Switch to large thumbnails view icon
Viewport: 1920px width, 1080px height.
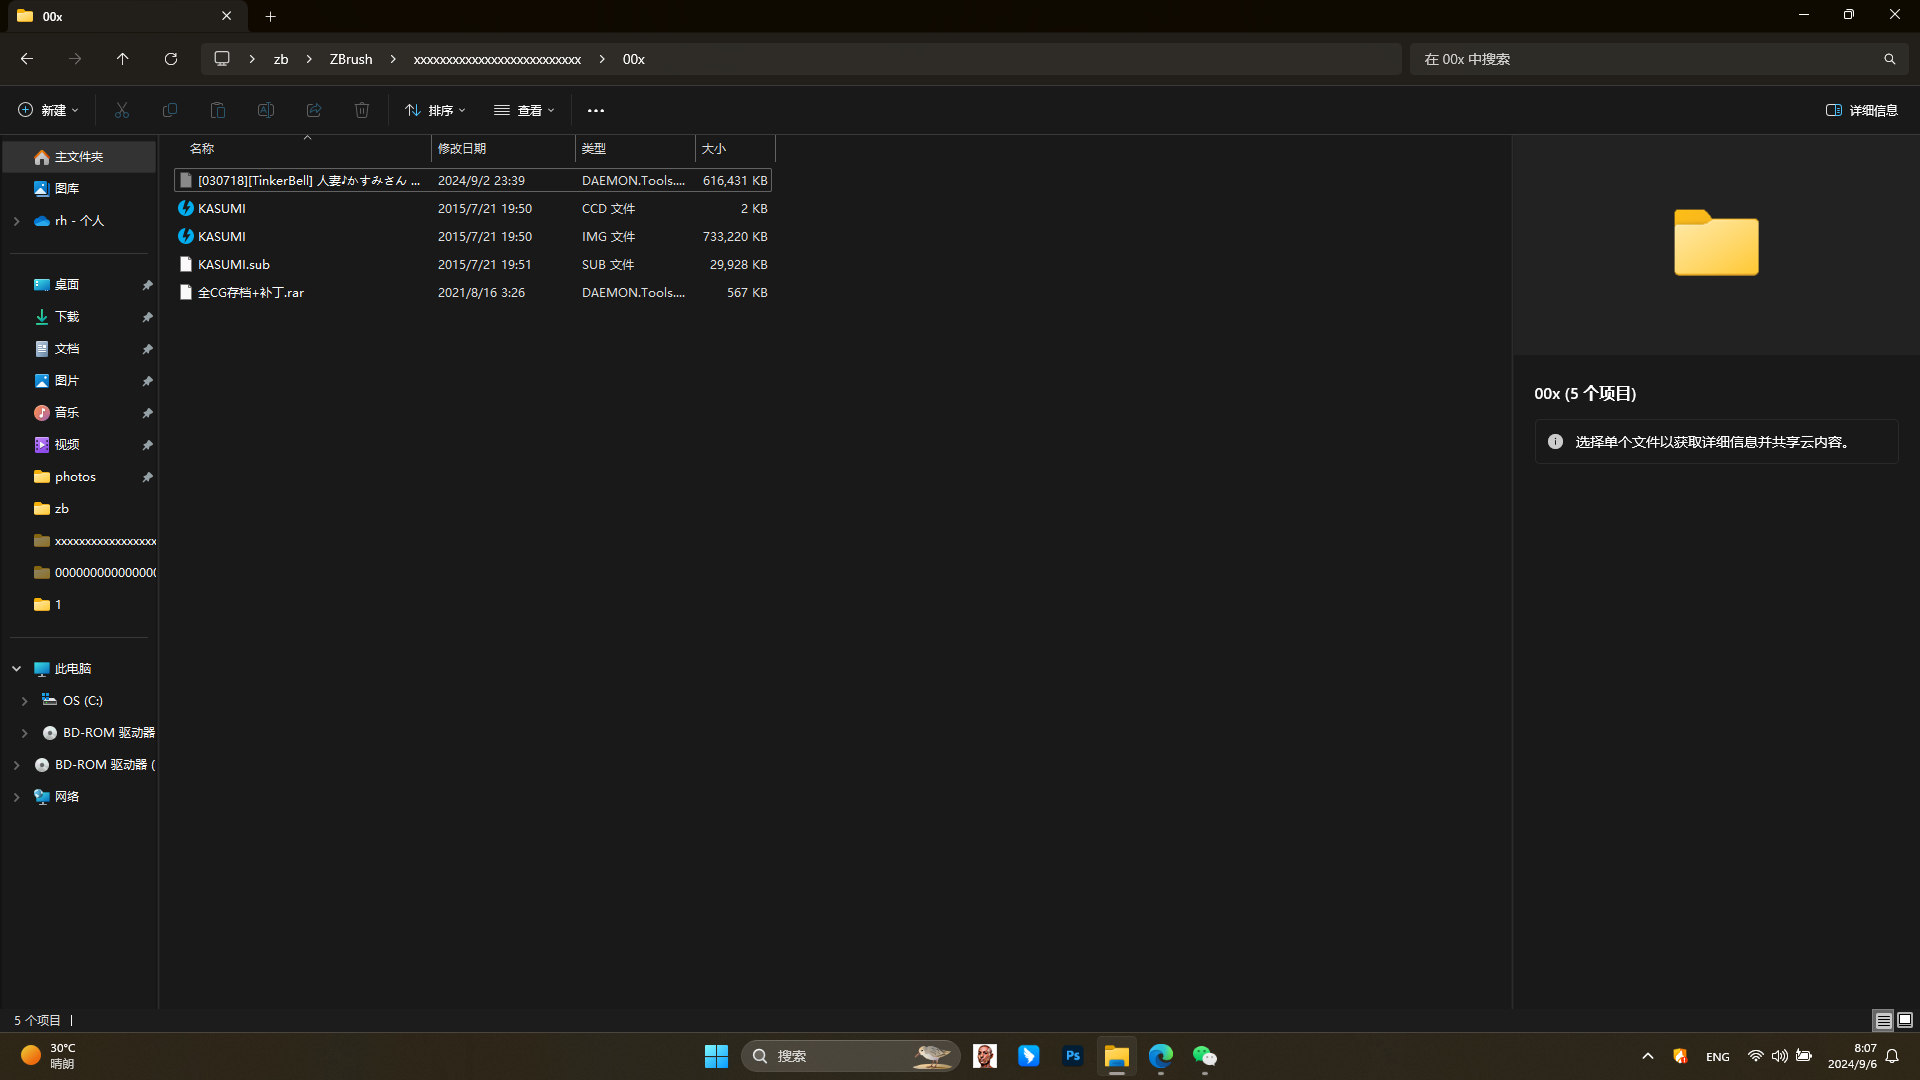(x=1905, y=1020)
